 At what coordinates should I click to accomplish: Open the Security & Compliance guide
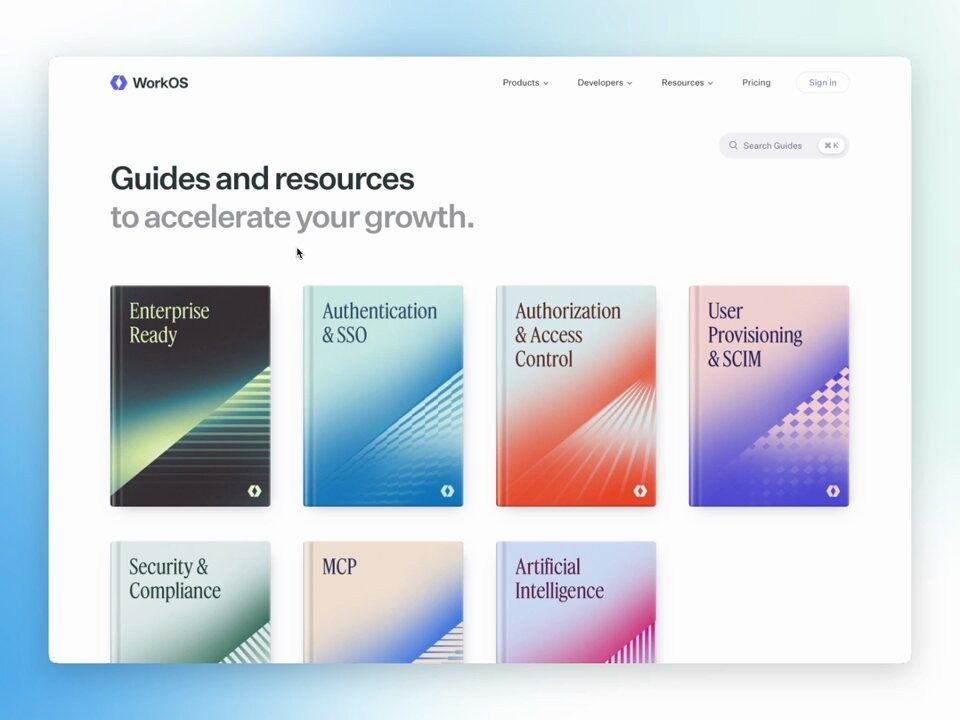pyautogui.click(x=190, y=602)
